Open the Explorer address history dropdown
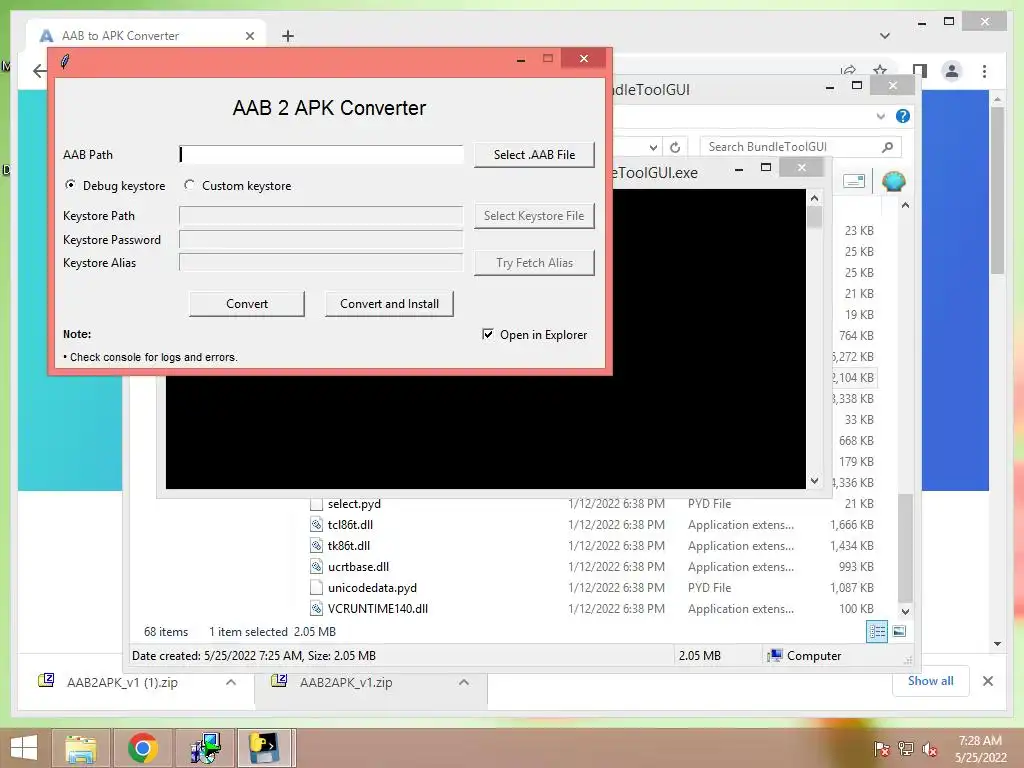Image resolution: width=1024 pixels, height=768 pixels. click(653, 148)
